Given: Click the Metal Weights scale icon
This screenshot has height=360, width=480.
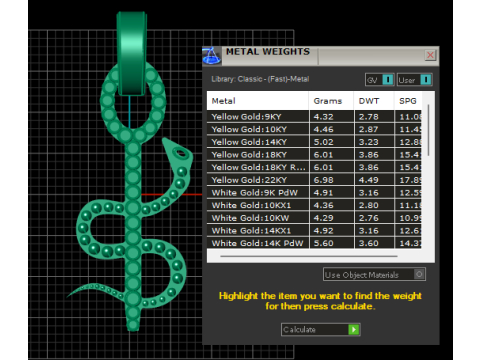Looking at the screenshot, I should pyautogui.click(x=211, y=55).
